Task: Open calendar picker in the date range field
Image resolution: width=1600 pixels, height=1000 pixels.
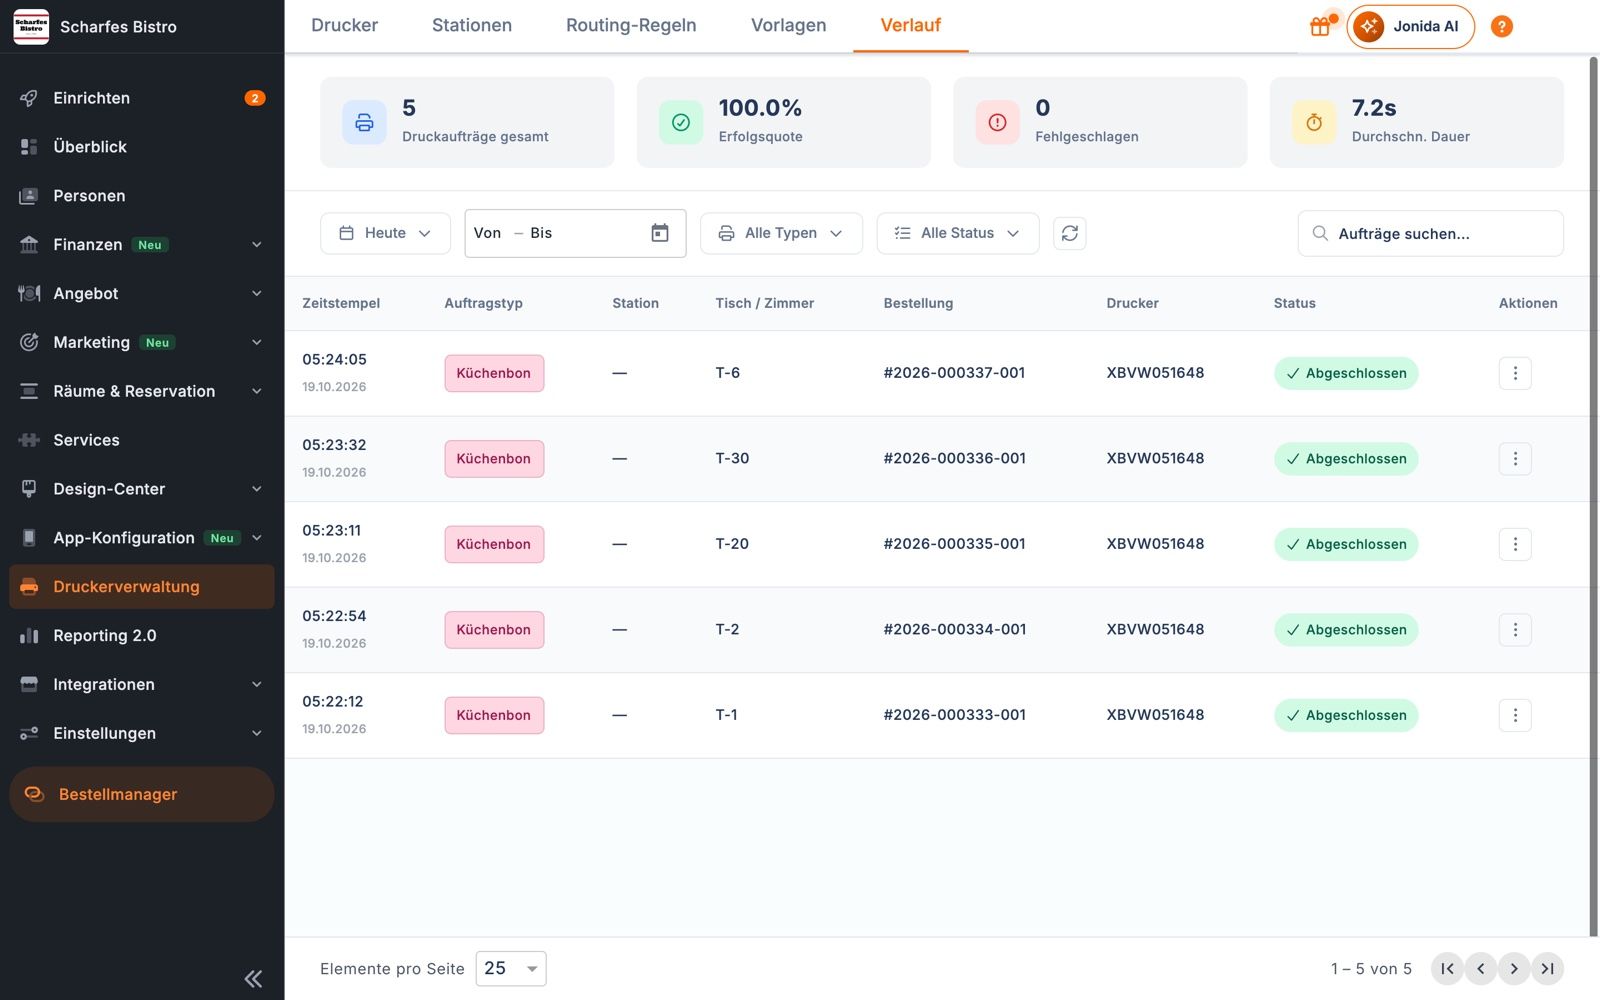Action: tap(660, 233)
